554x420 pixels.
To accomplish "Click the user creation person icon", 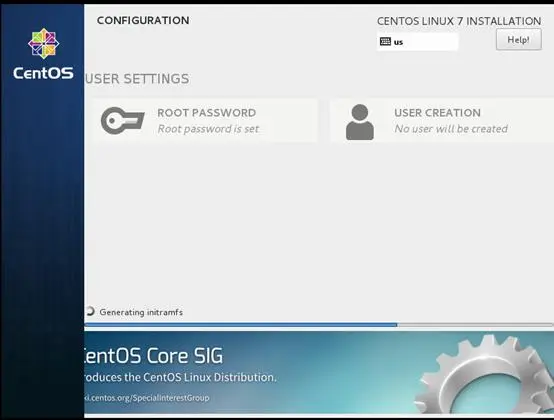I will click(x=360, y=122).
